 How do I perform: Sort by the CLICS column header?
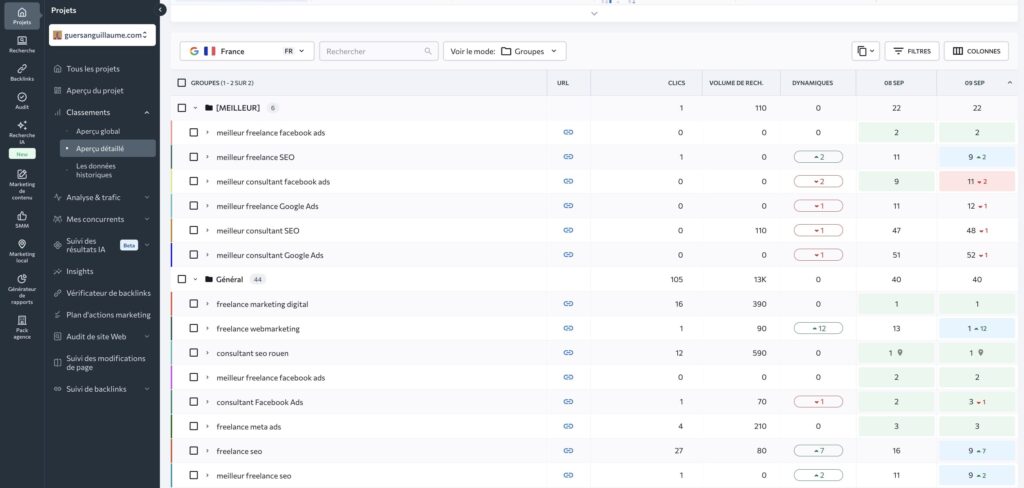(677, 83)
